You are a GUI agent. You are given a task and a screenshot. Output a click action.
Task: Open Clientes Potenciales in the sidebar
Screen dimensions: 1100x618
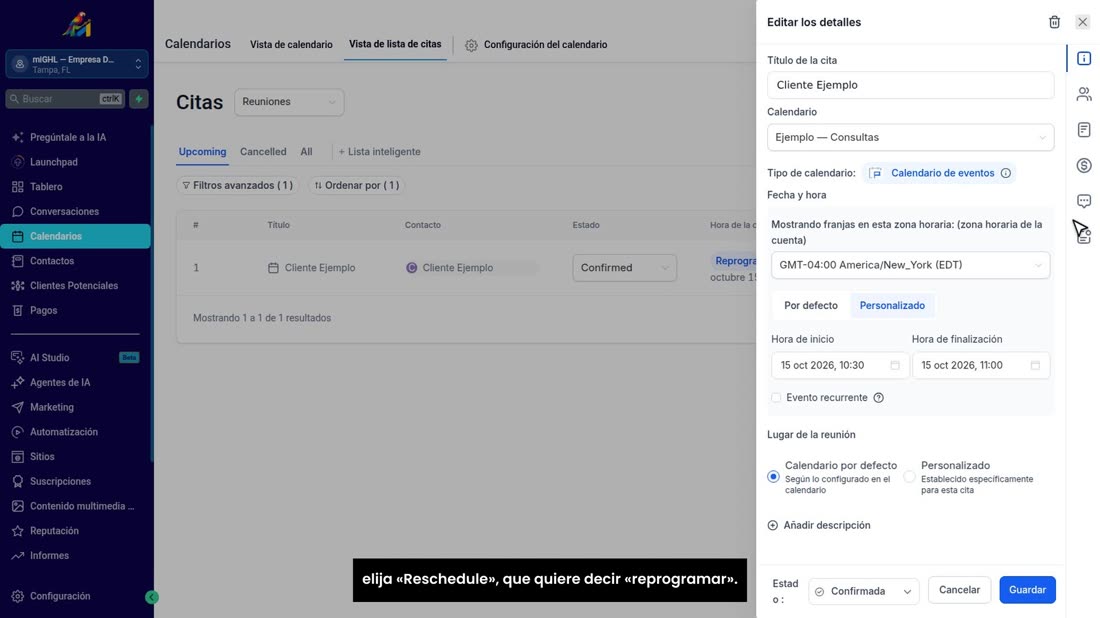pyautogui.click(x=76, y=286)
